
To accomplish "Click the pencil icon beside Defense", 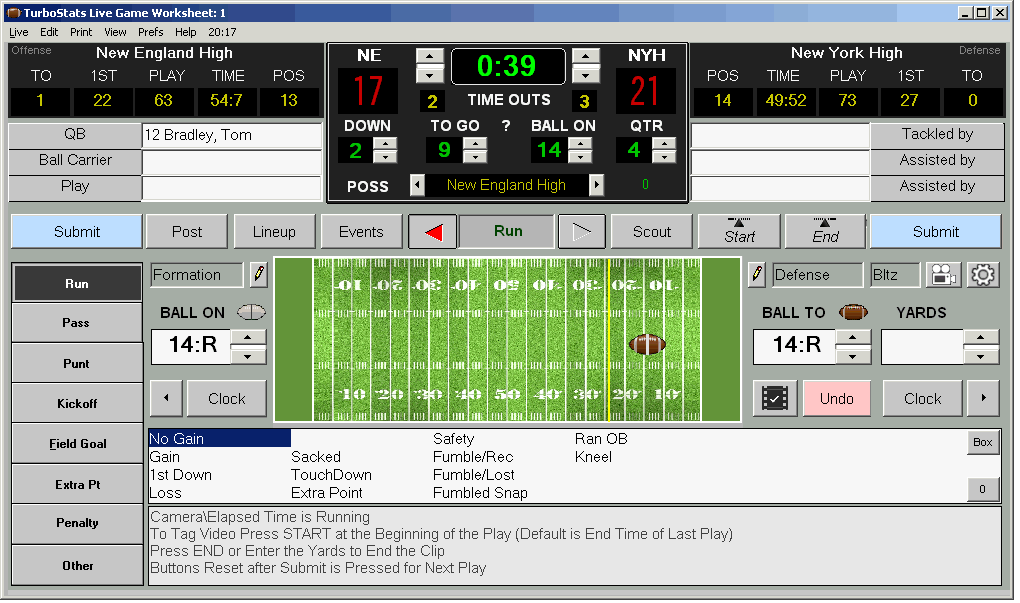I will [x=757, y=275].
